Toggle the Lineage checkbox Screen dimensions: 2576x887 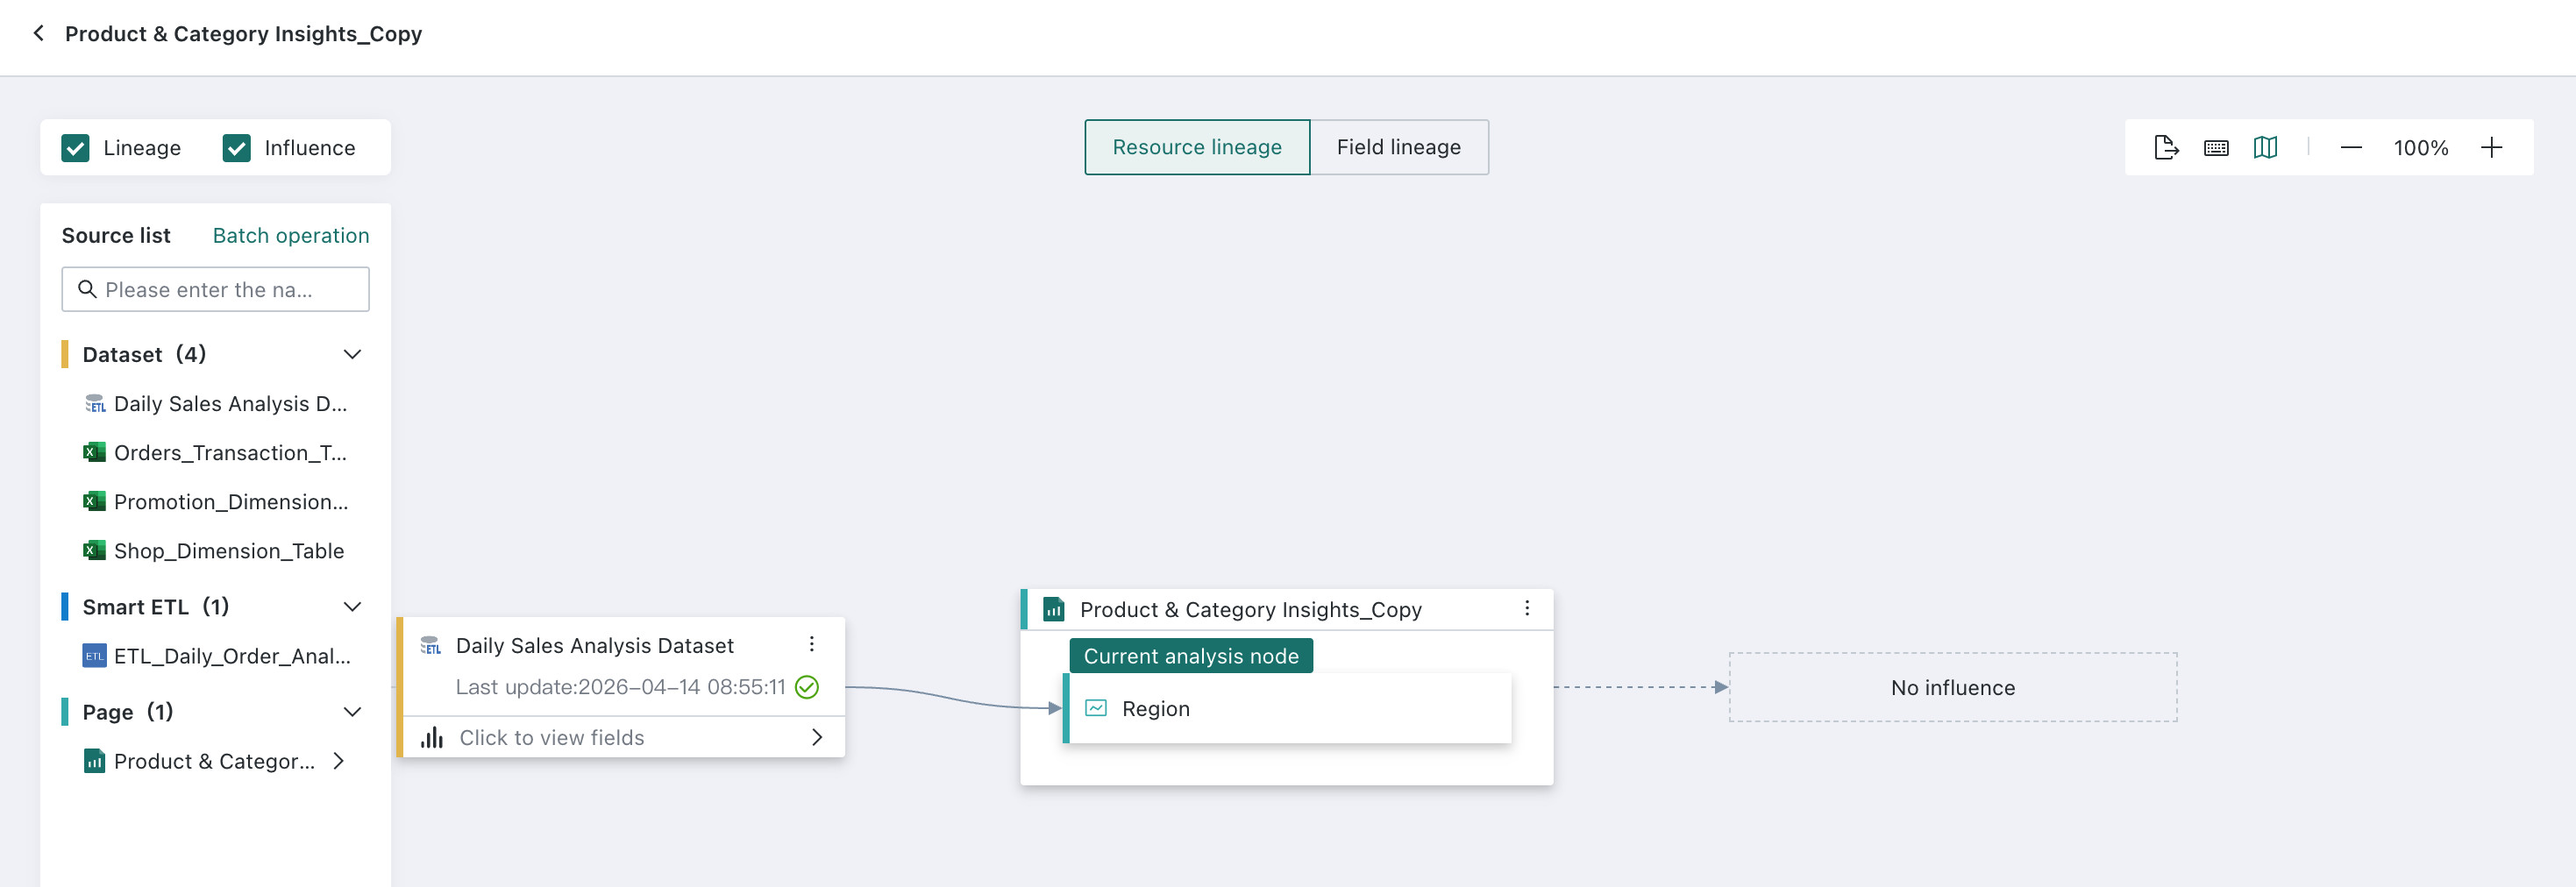tap(75, 148)
